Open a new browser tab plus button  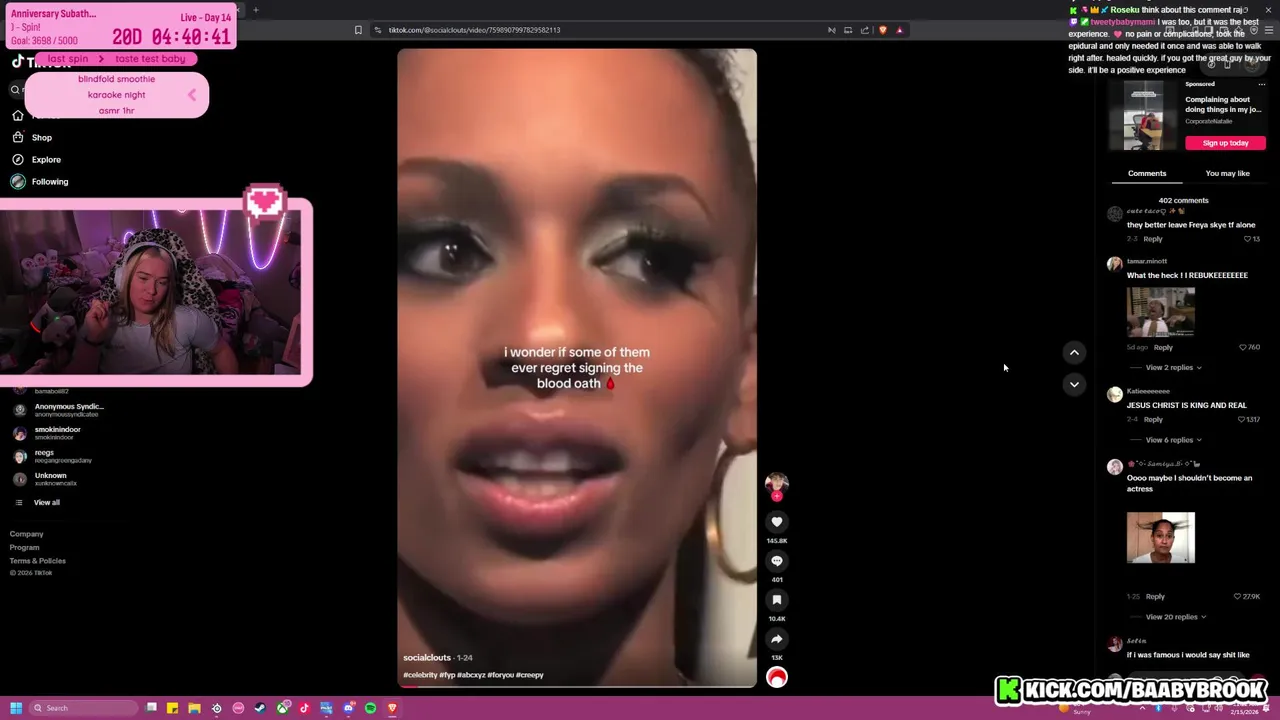point(256,10)
